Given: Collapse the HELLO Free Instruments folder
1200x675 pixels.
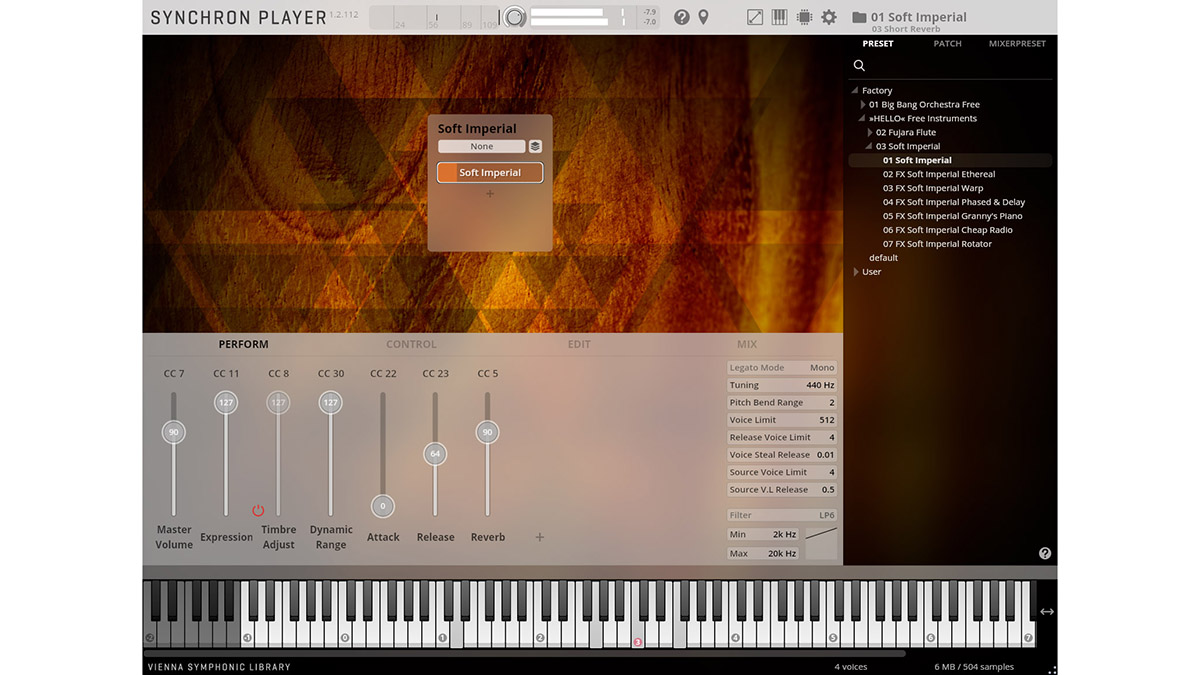Looking at the screenshot, I should 862,118.
